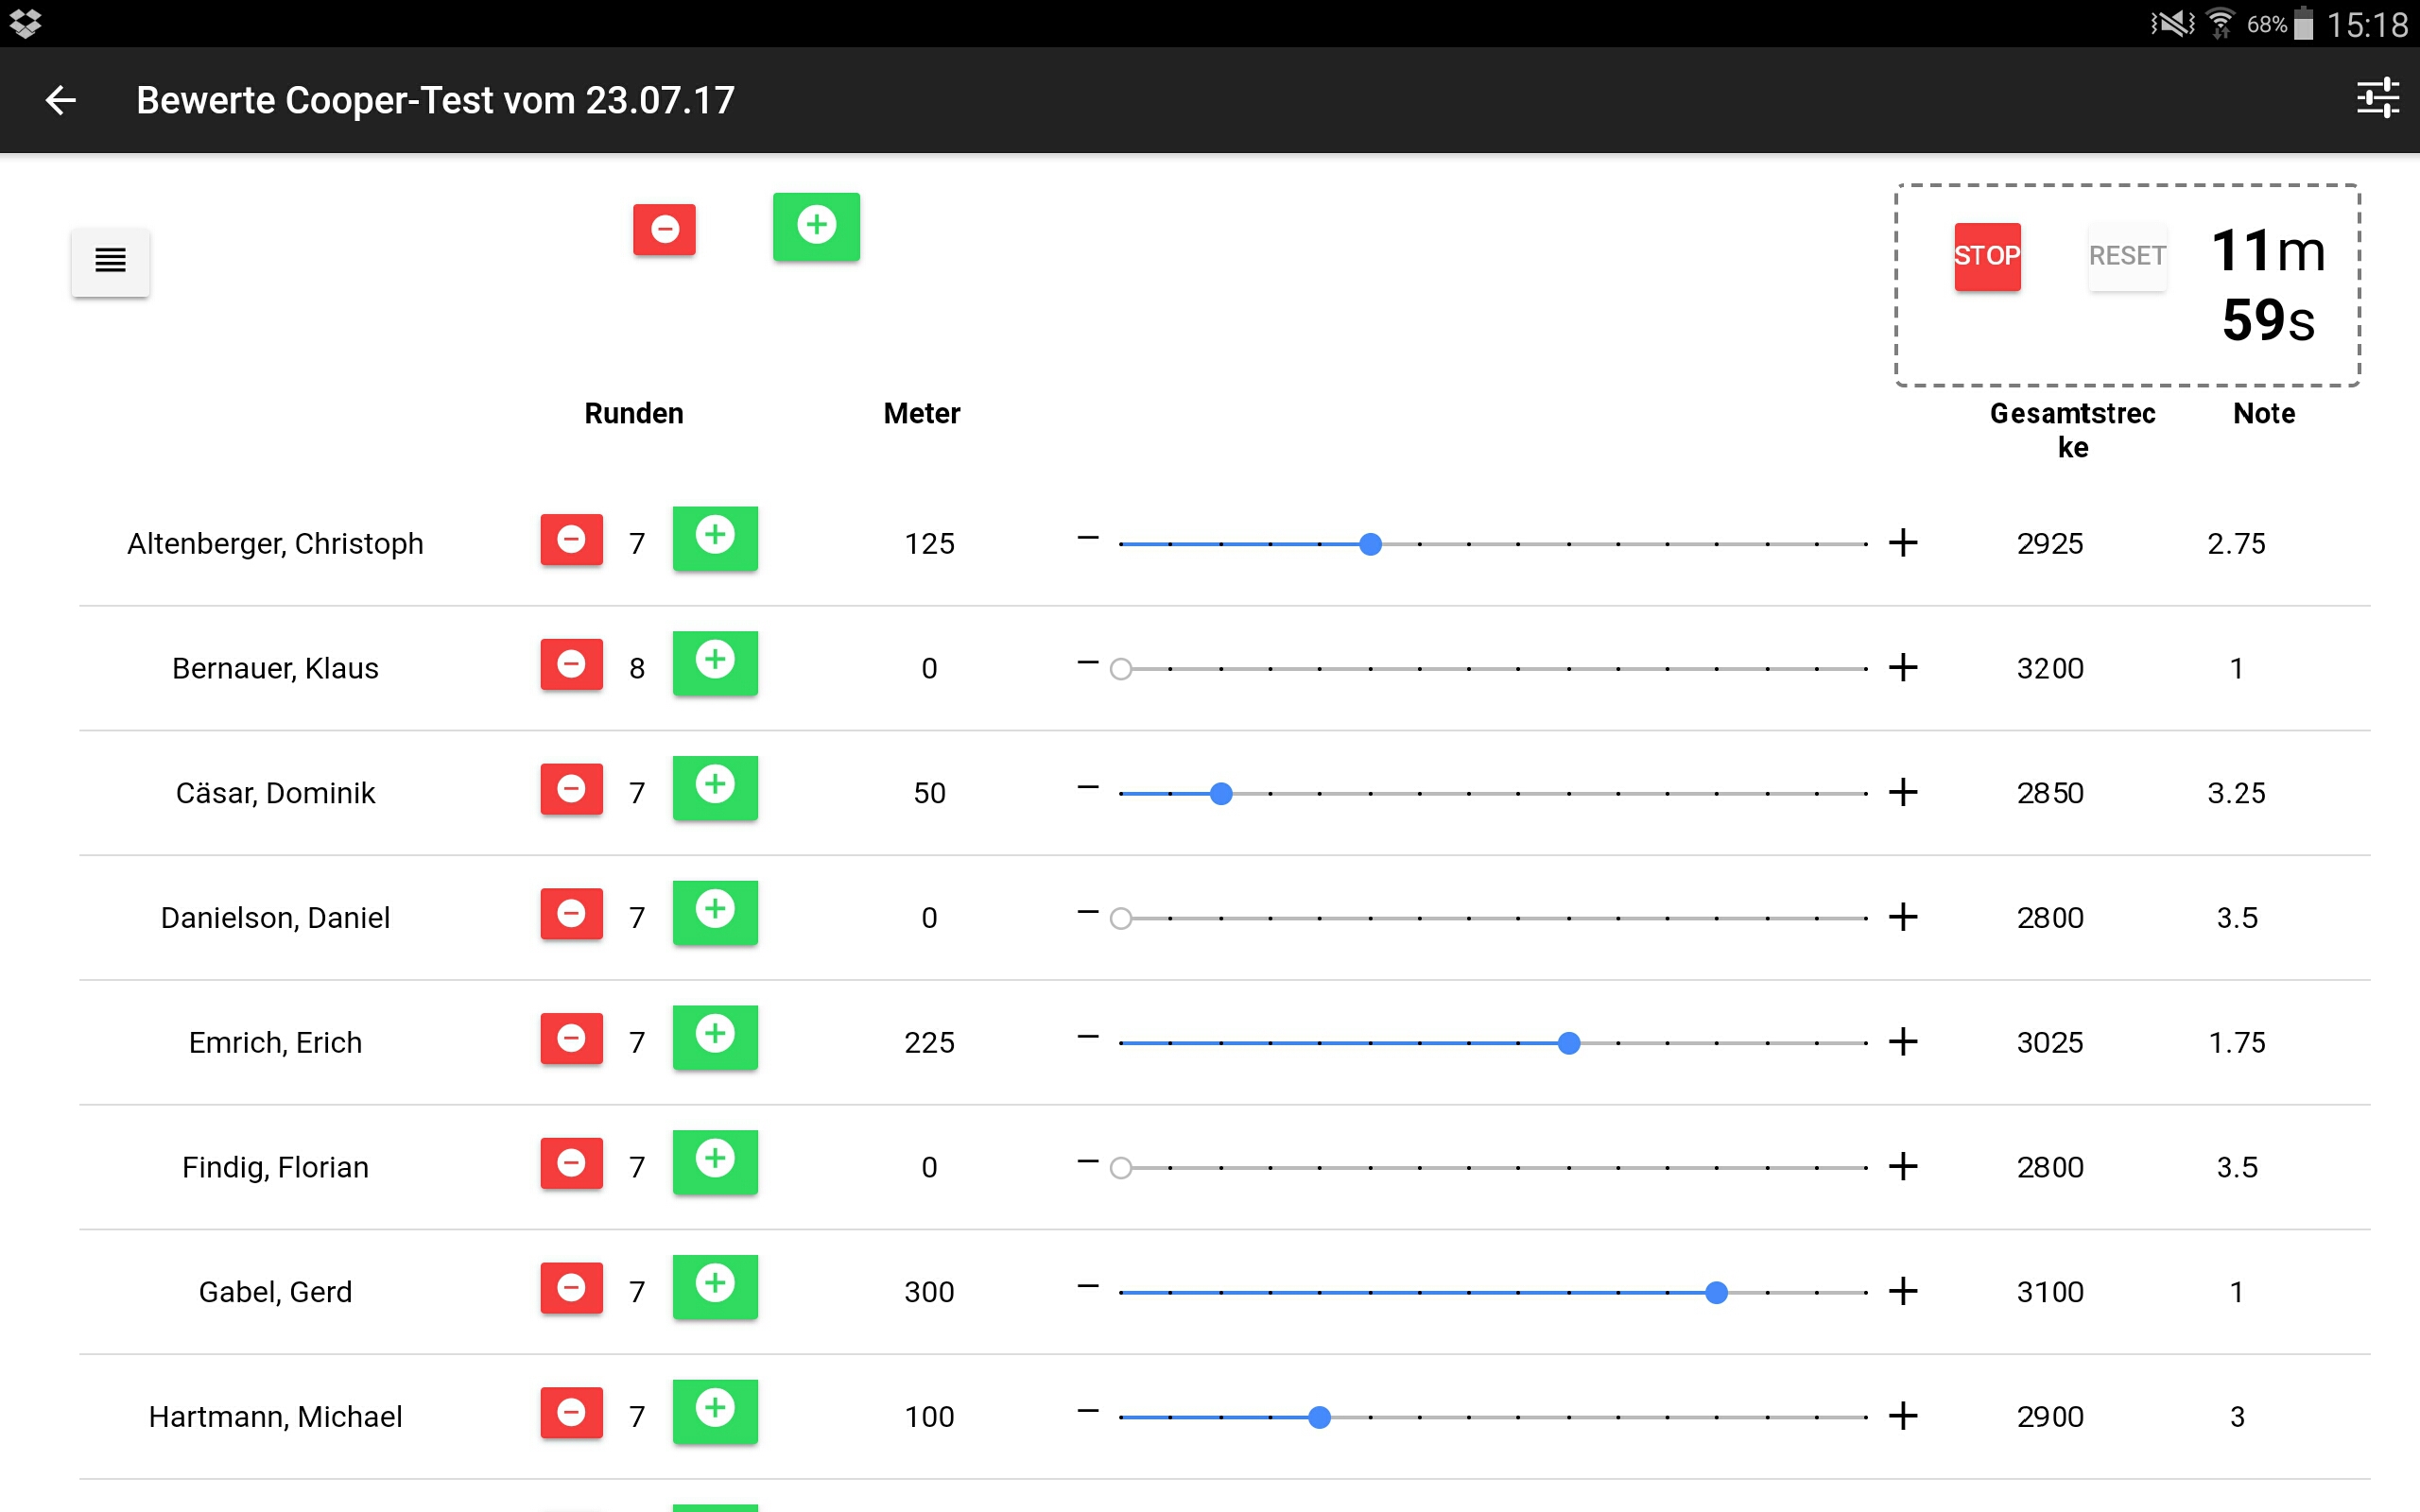Open the hamburger list menu button
This screenshot has width=2420, height=1512.
110,261
